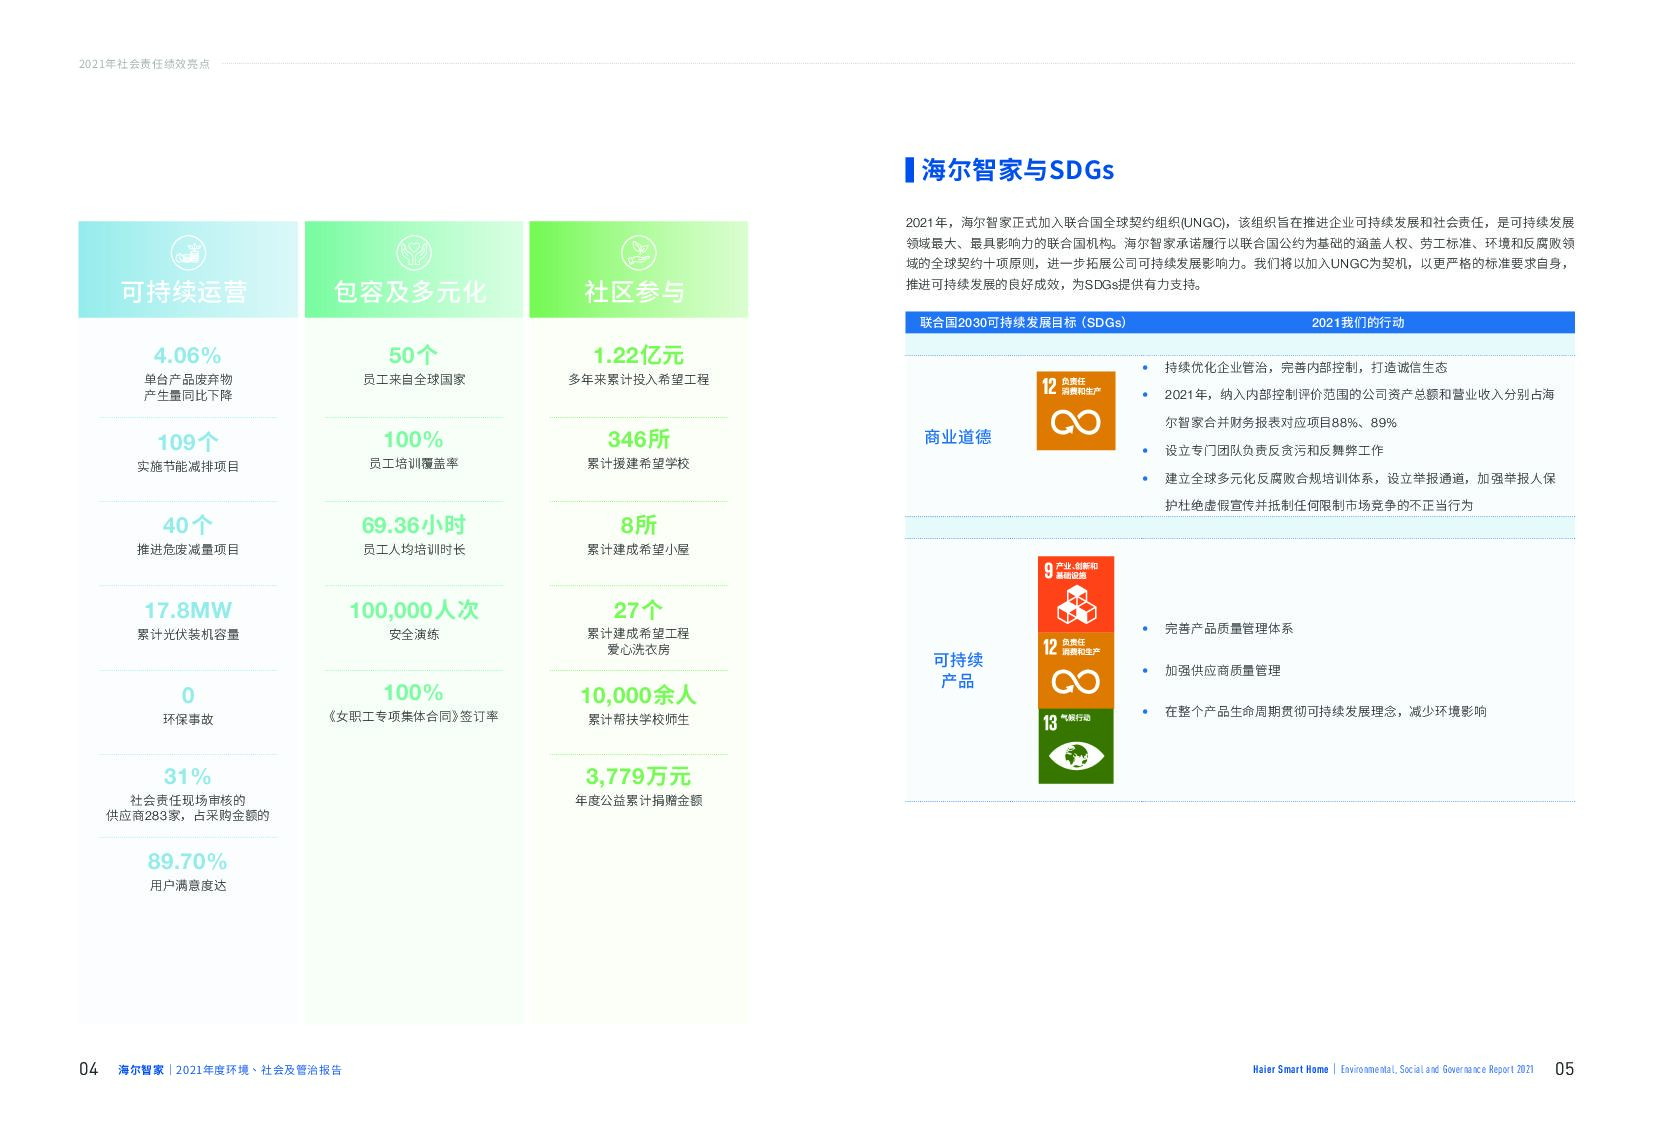
Task: Click the 单台产品废弃物 产生量同比下降 label
Action: [188, 387]
